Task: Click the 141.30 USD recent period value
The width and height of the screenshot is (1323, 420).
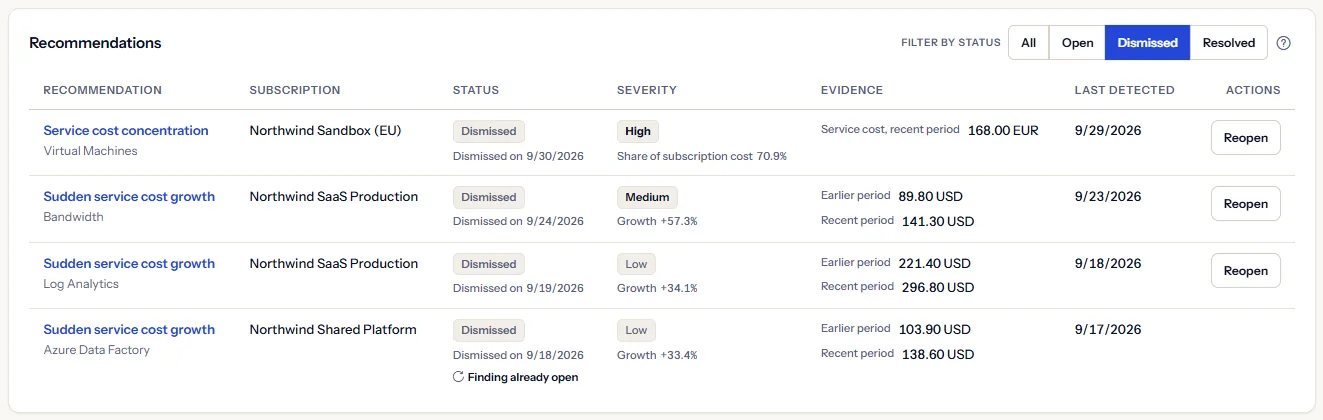Action: point(938,221)
